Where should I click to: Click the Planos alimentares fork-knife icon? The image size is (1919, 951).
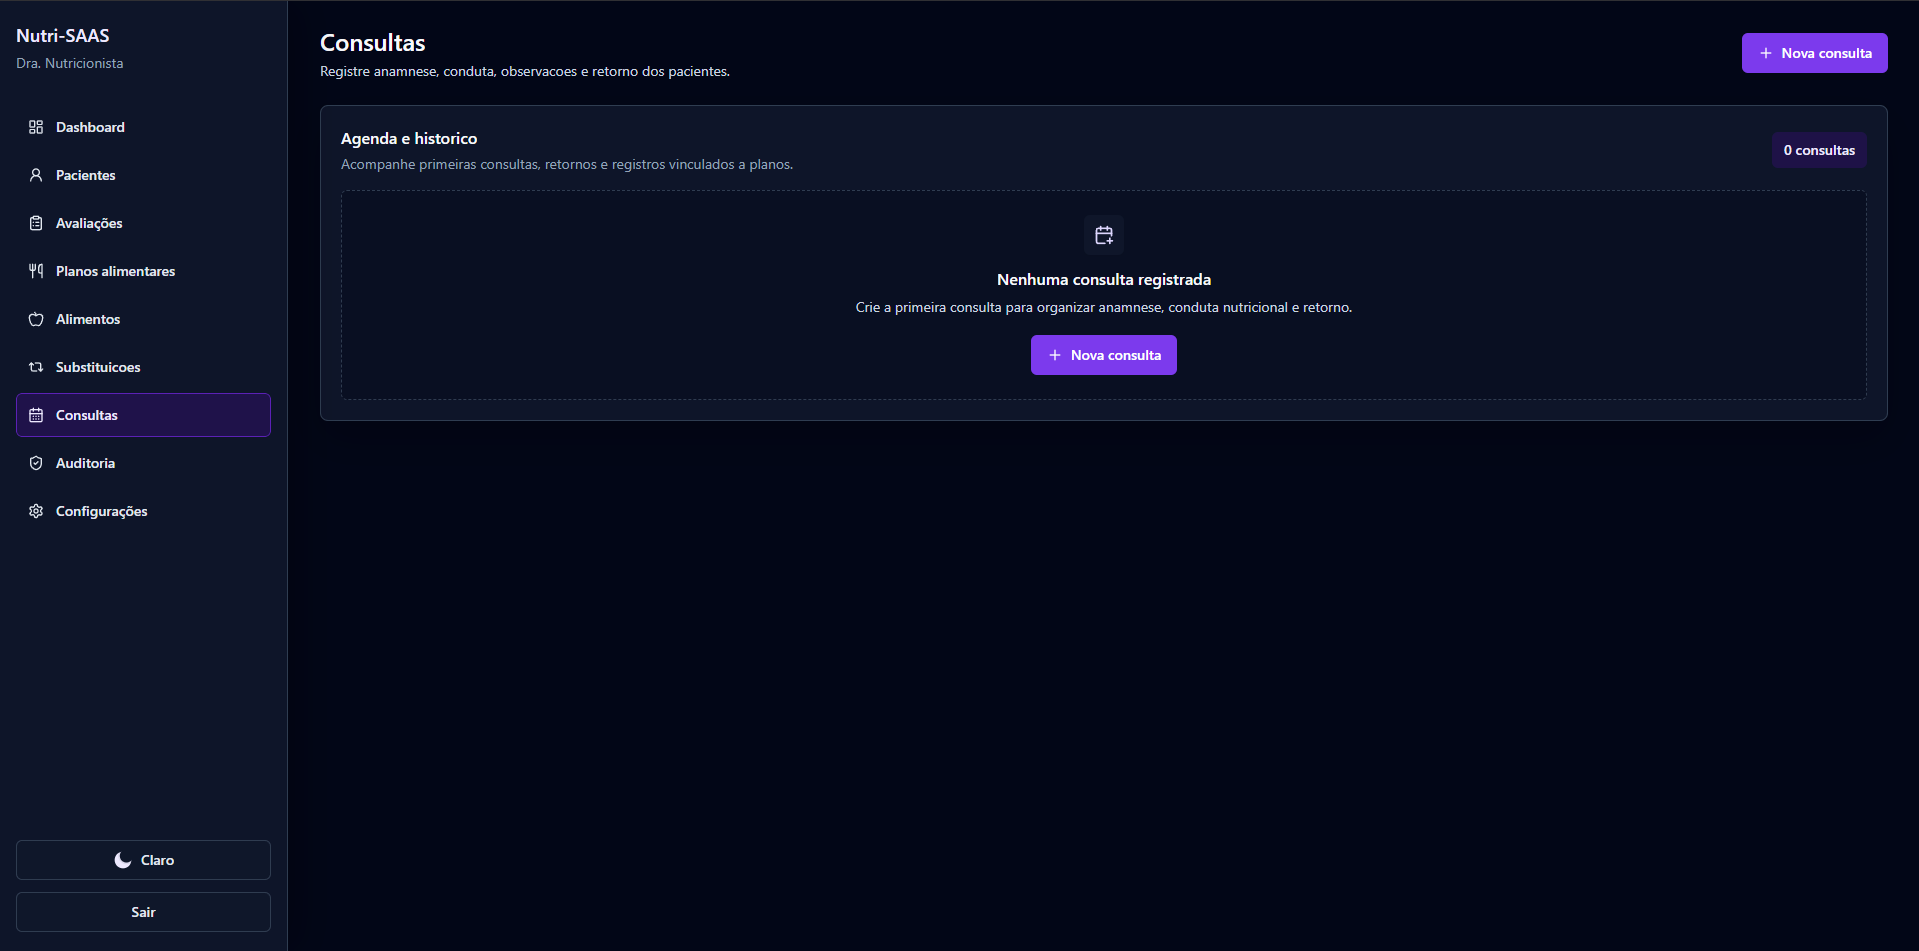coord(36,271)
